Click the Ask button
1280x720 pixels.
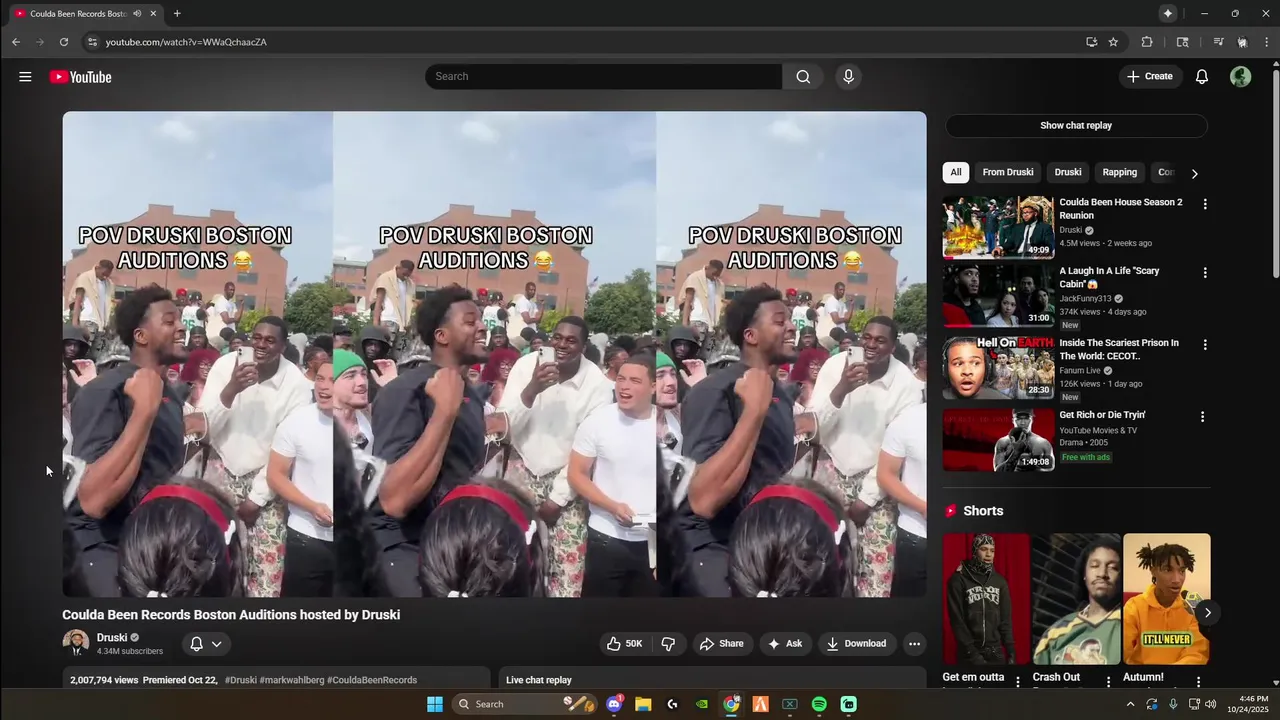[785, 644]
